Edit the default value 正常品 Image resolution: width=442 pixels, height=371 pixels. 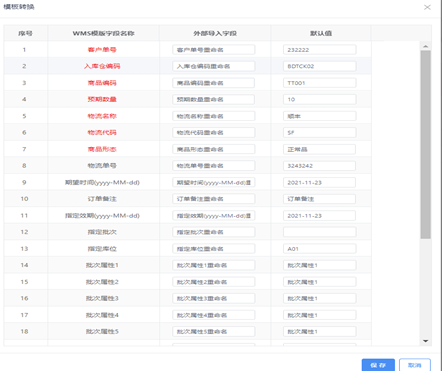pyautogui.click(x=320, y=149)
